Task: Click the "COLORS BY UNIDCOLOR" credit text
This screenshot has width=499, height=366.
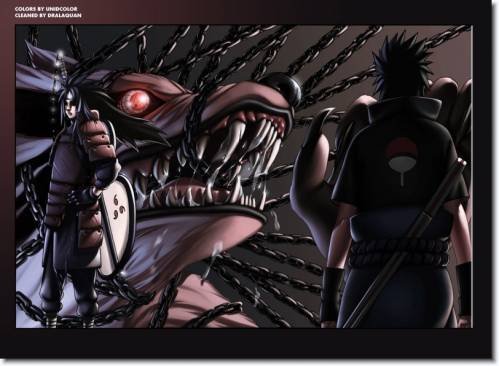Action: (46, 9)
